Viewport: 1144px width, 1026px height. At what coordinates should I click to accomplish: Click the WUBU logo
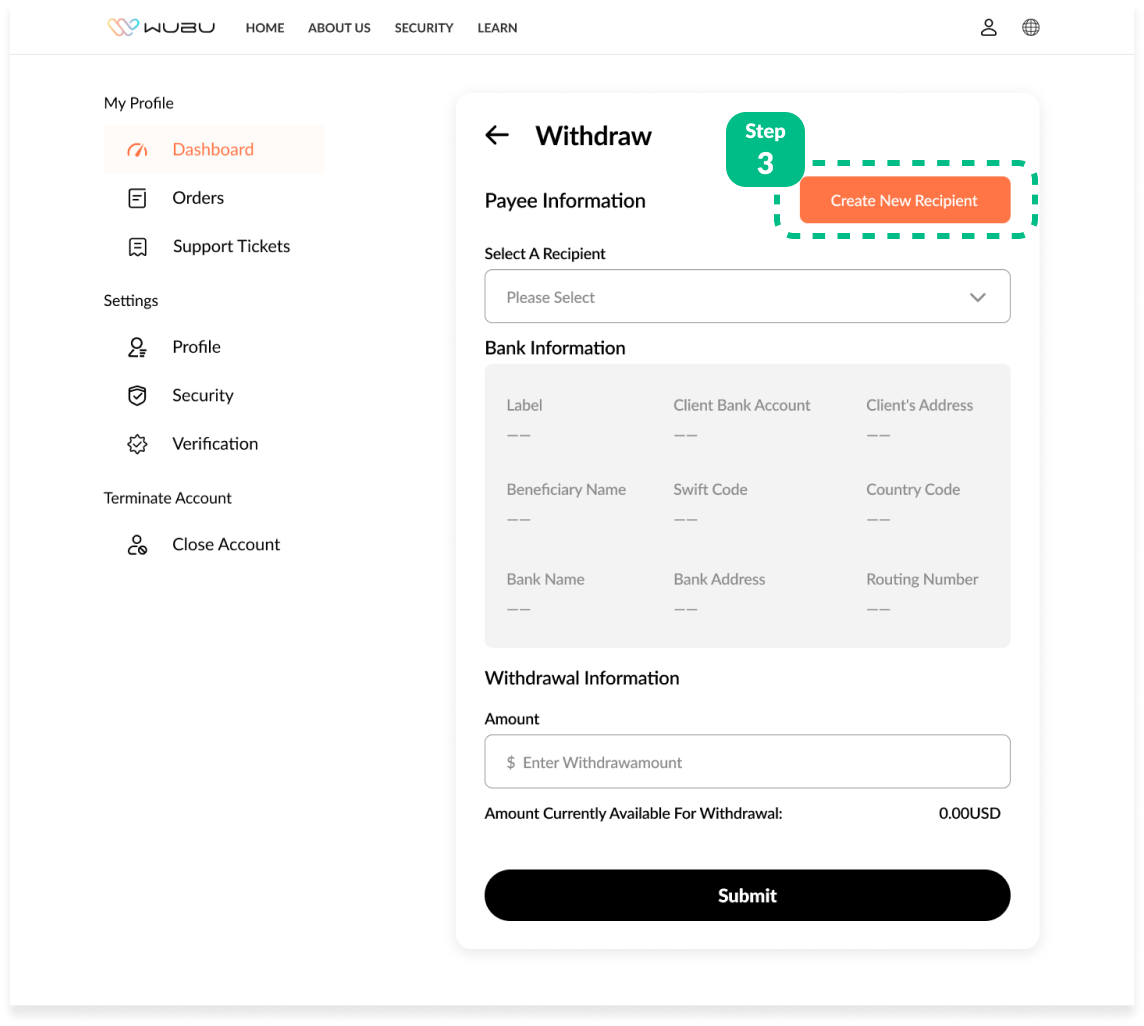(x=161, y=27)
